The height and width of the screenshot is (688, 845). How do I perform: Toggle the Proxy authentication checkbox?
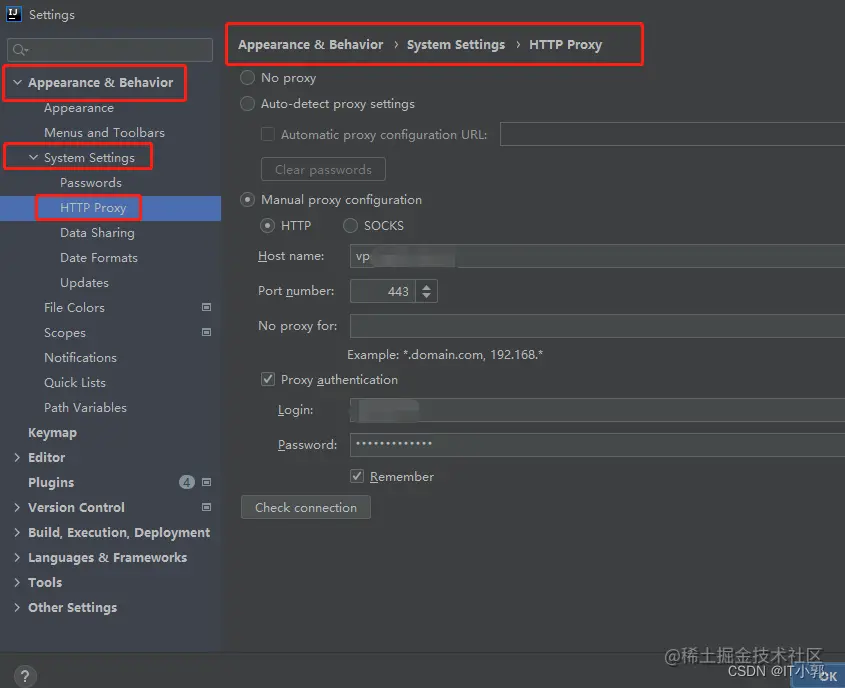[267, 379]
